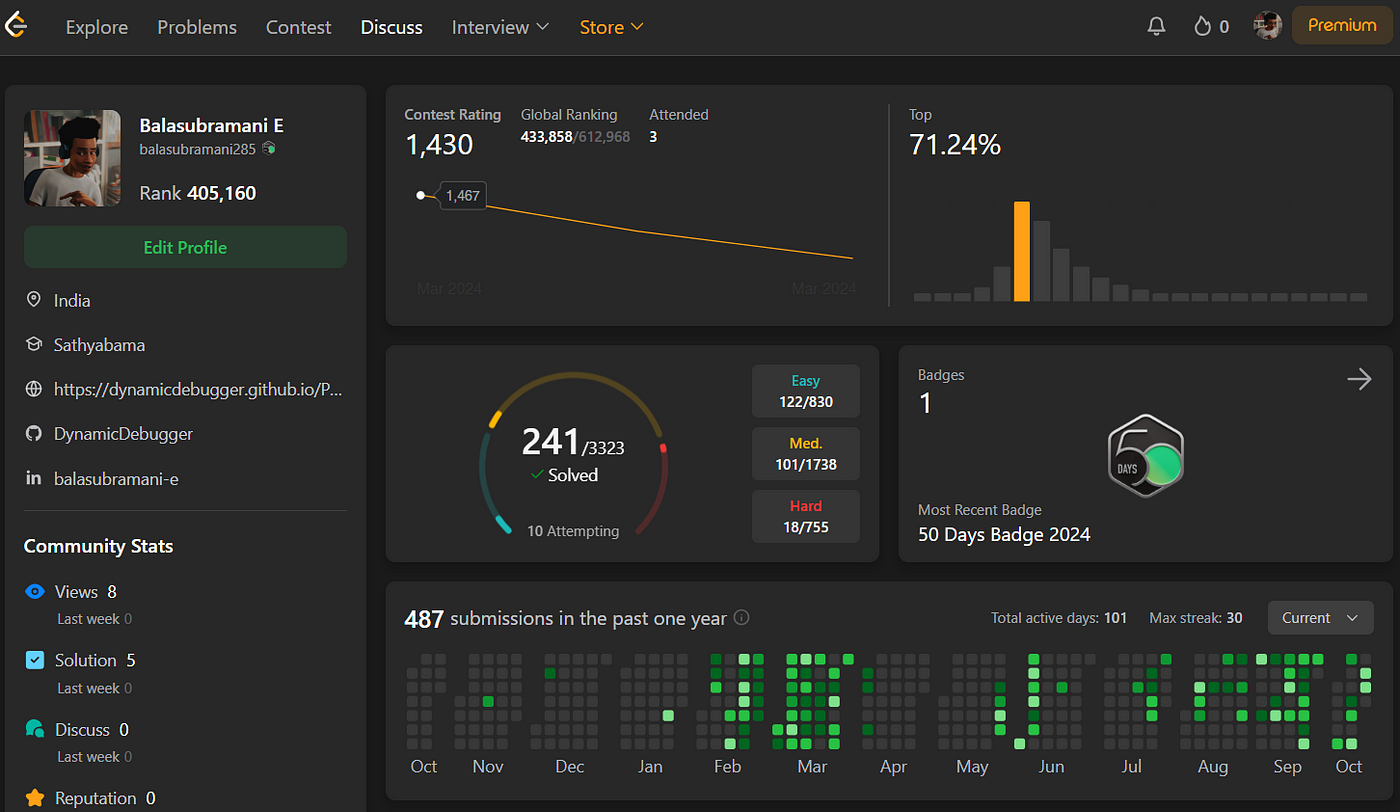
Task: Click the Solution checkmark icon
Action: pos(35,660)
